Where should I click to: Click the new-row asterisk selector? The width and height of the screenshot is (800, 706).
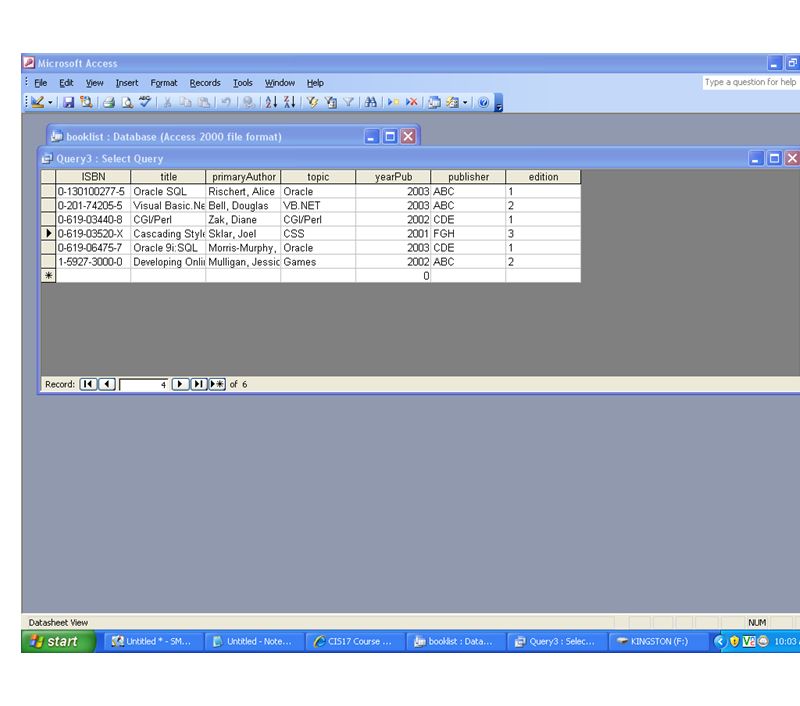[48, 275]
